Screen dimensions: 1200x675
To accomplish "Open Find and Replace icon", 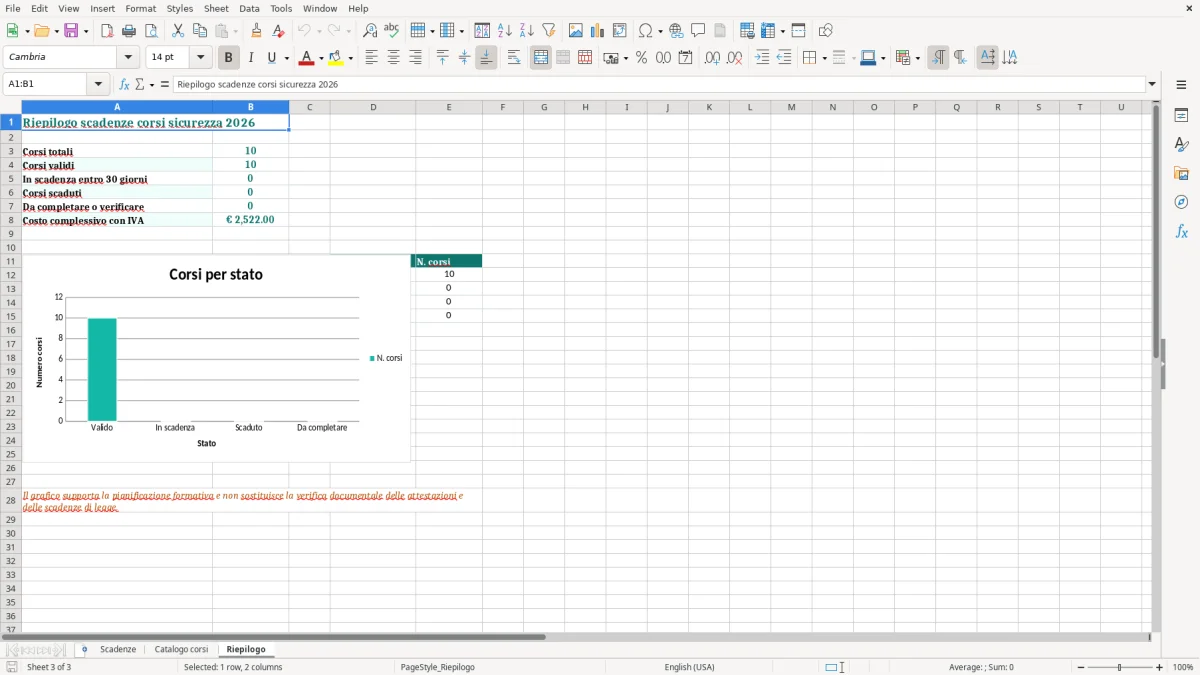I will [x=370, y=31].
